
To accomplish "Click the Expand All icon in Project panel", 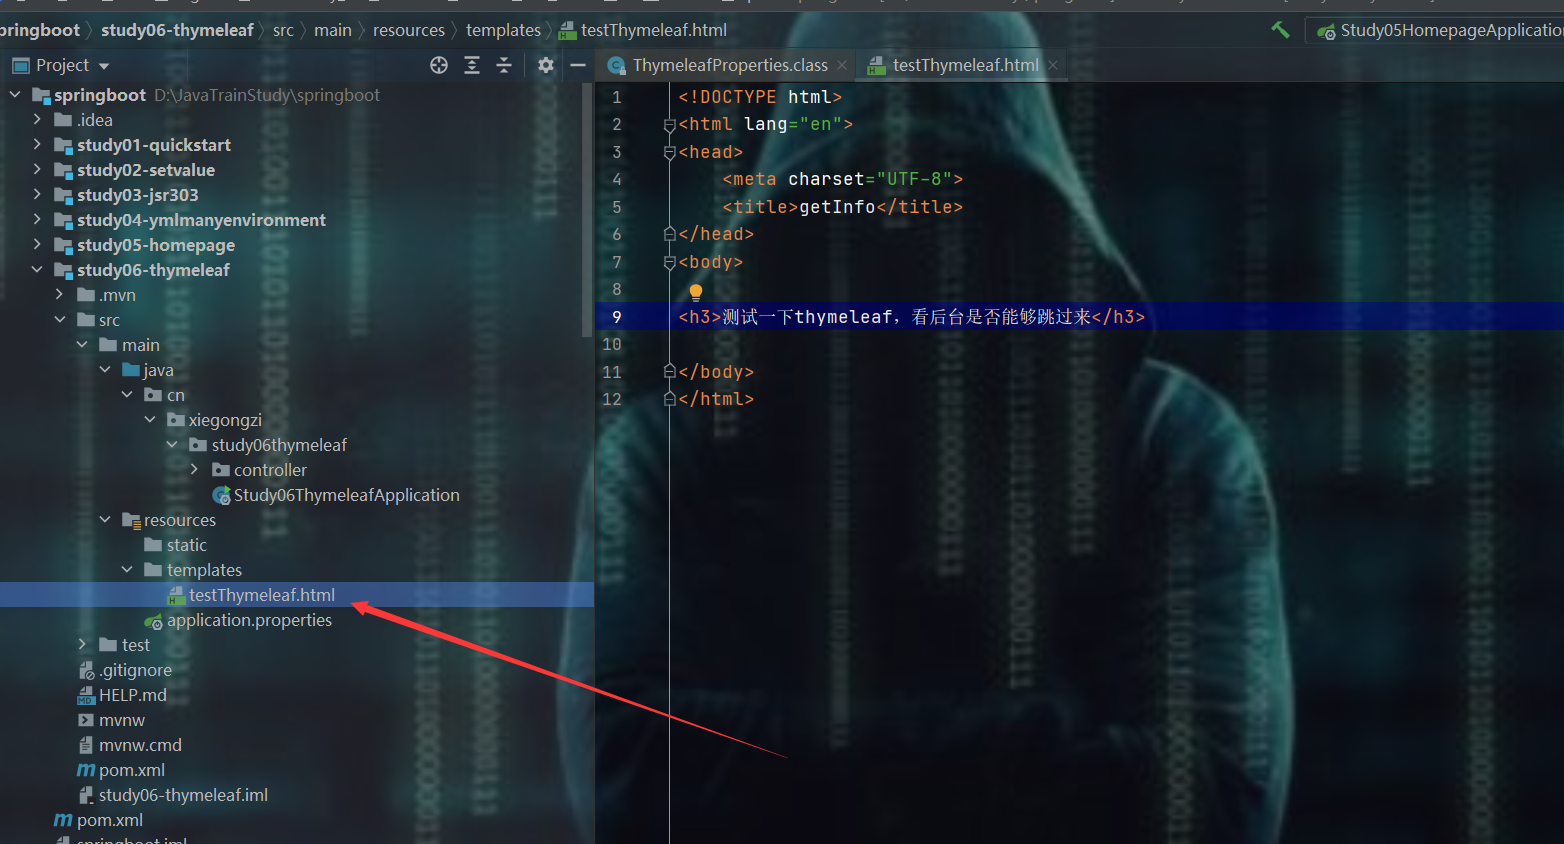I will click(472, 65).
